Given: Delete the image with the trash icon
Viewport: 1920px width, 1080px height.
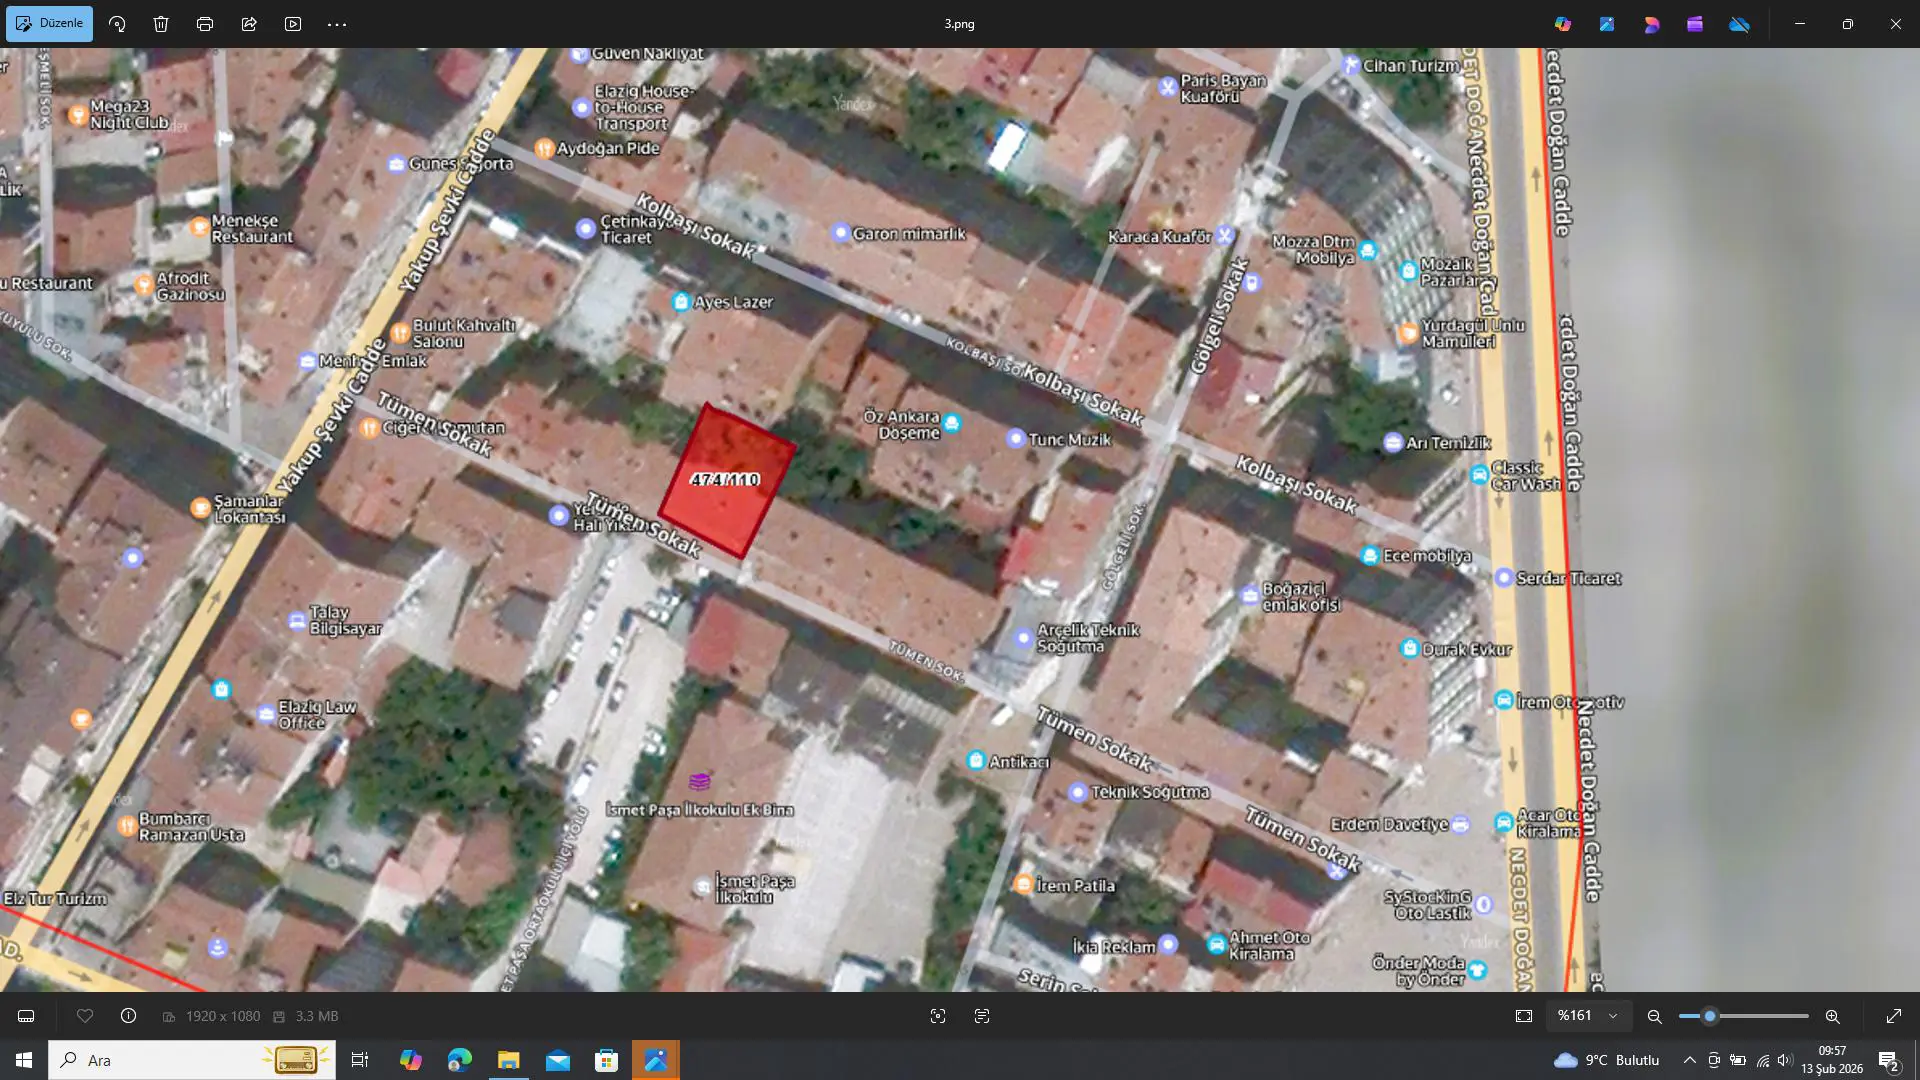Looking at the screenshot, I should tap(161, 24).
